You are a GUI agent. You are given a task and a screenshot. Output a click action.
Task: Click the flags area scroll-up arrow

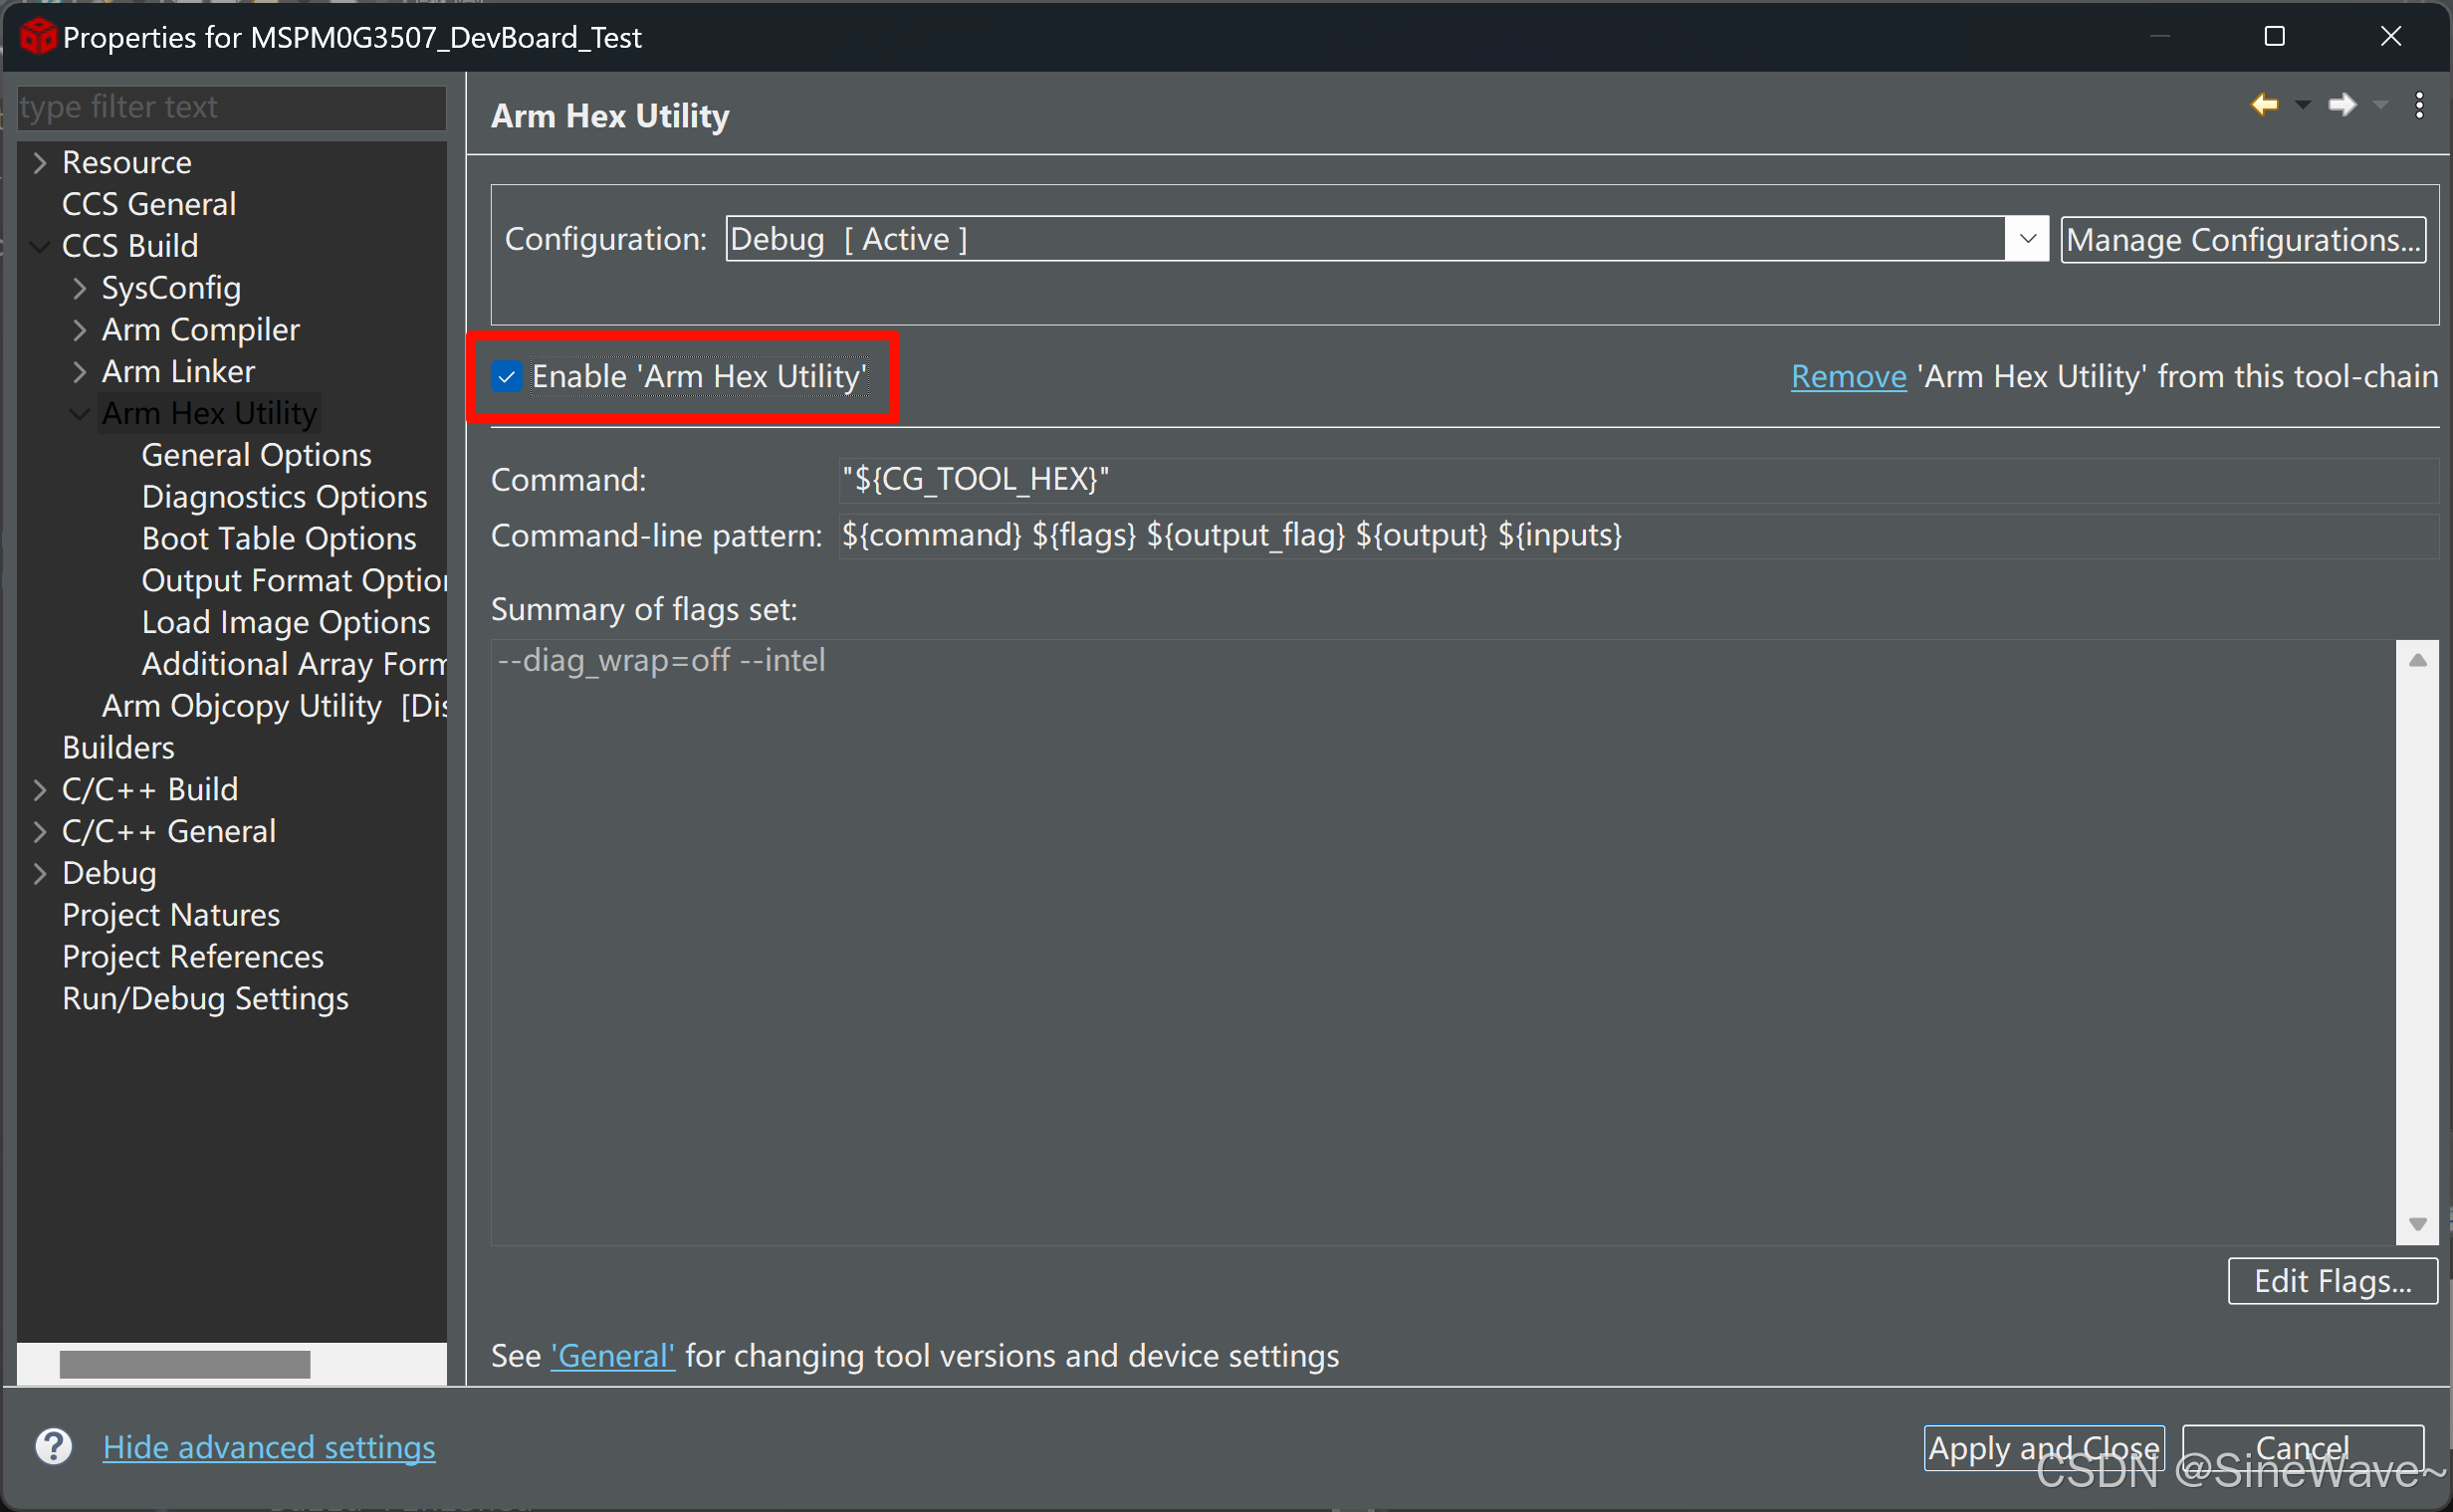tap(2417, 660)
